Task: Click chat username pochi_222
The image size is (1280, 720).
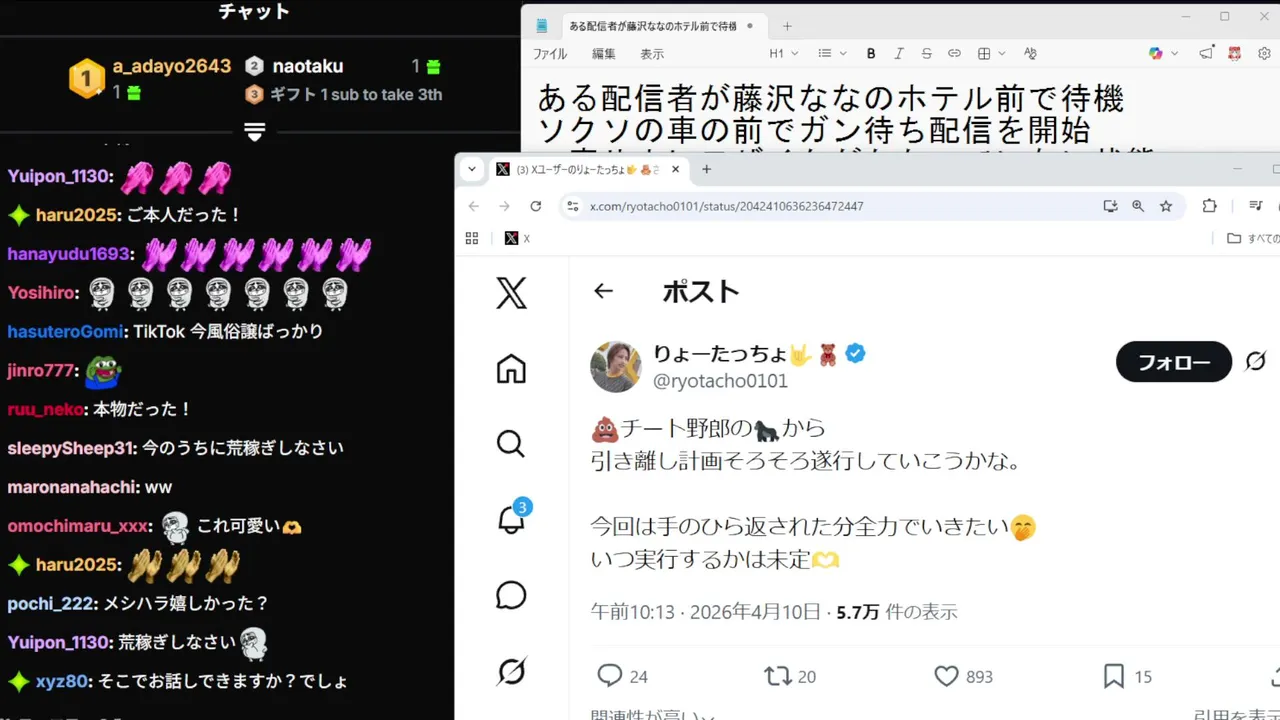Action: coord(51,604)
